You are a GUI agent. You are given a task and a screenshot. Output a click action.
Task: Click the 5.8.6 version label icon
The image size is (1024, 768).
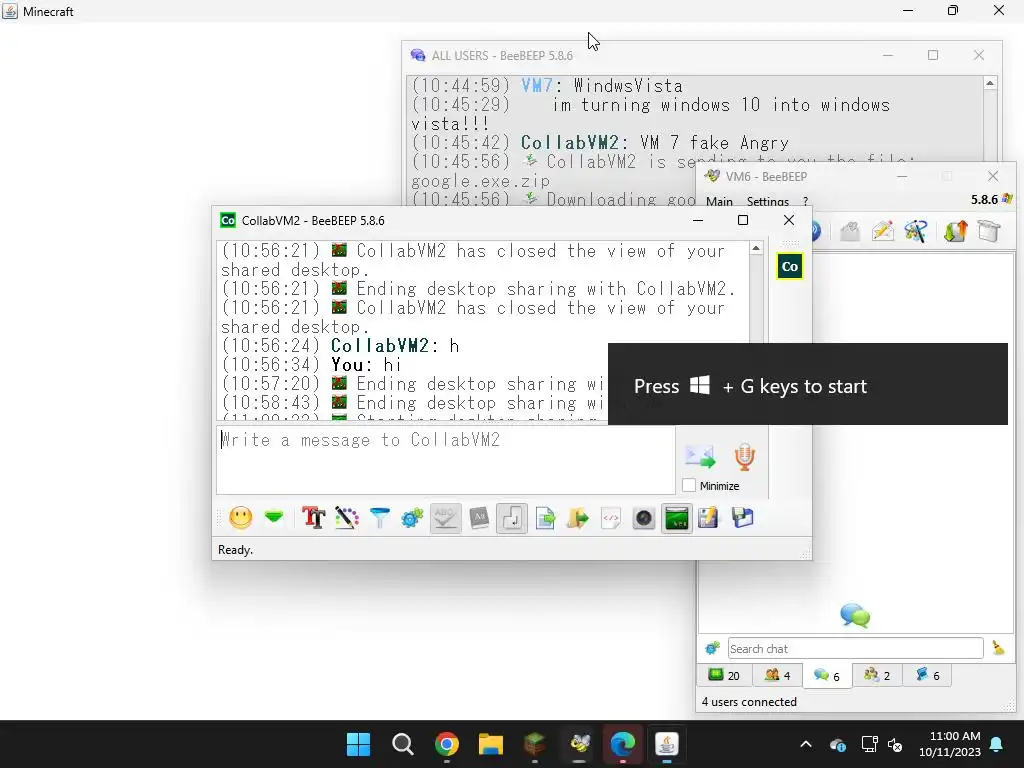tap(1008, 199)
